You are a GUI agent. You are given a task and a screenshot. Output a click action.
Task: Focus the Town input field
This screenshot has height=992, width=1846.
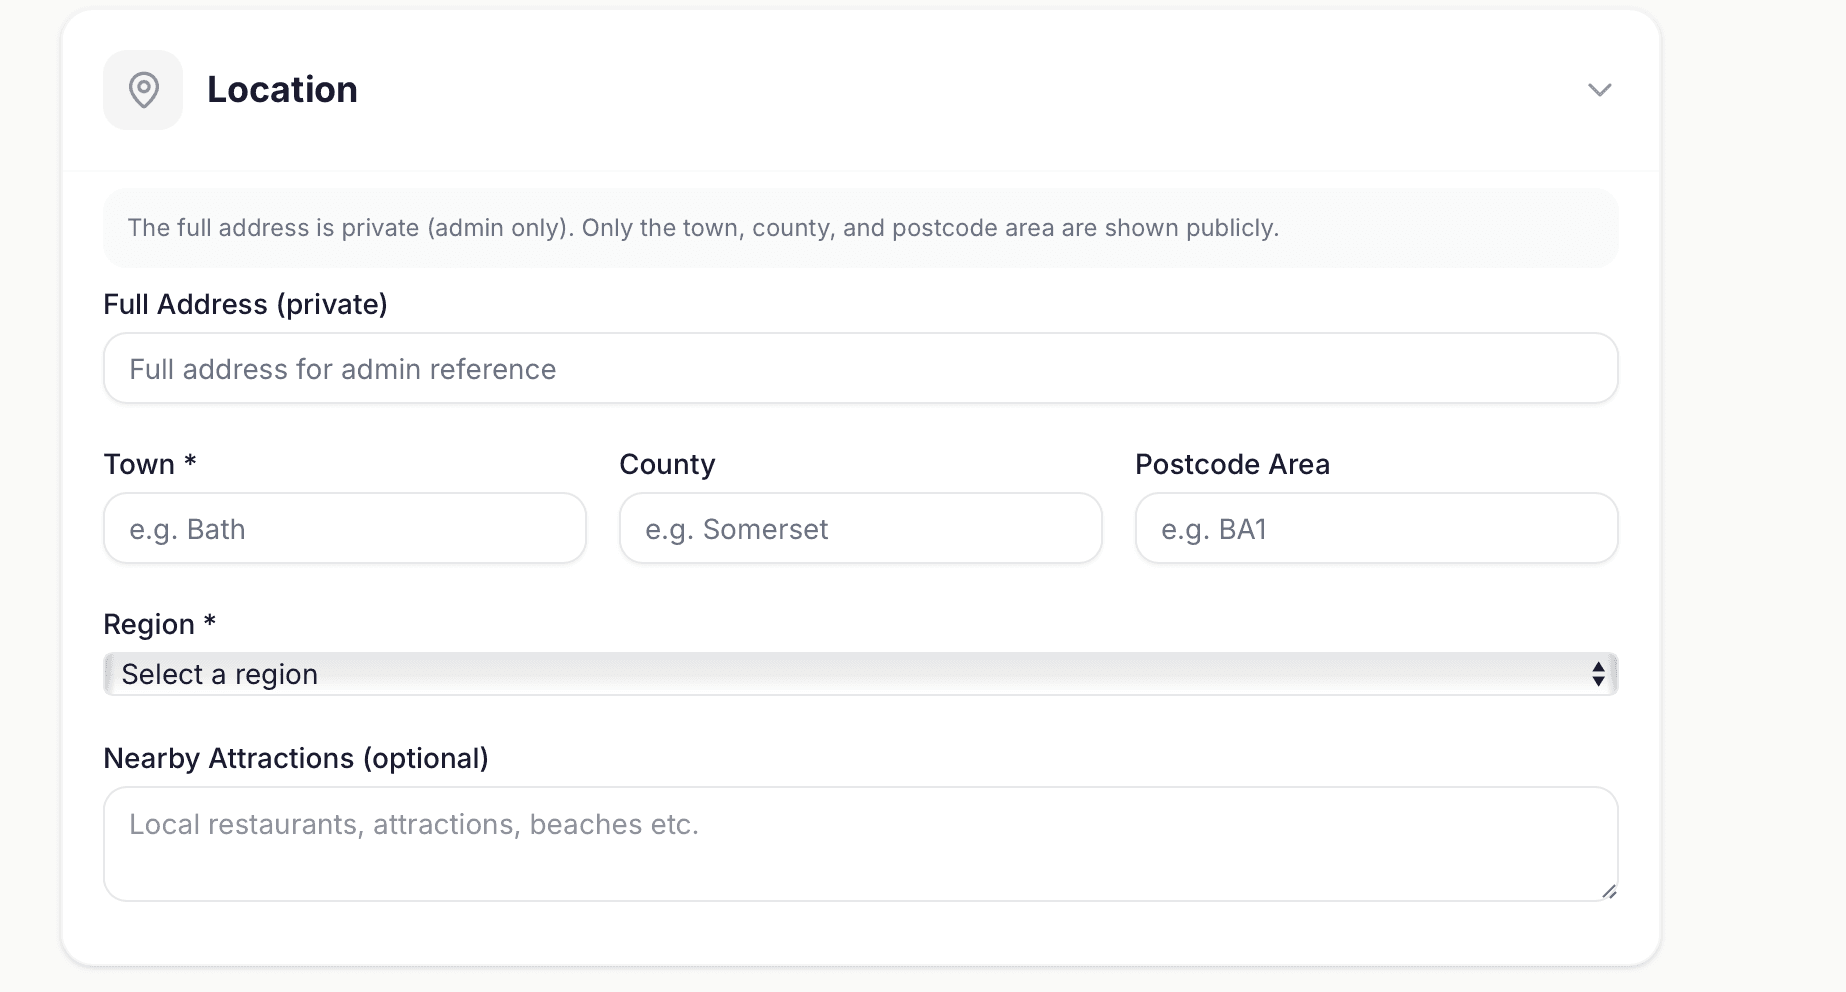tap(344, 529)
